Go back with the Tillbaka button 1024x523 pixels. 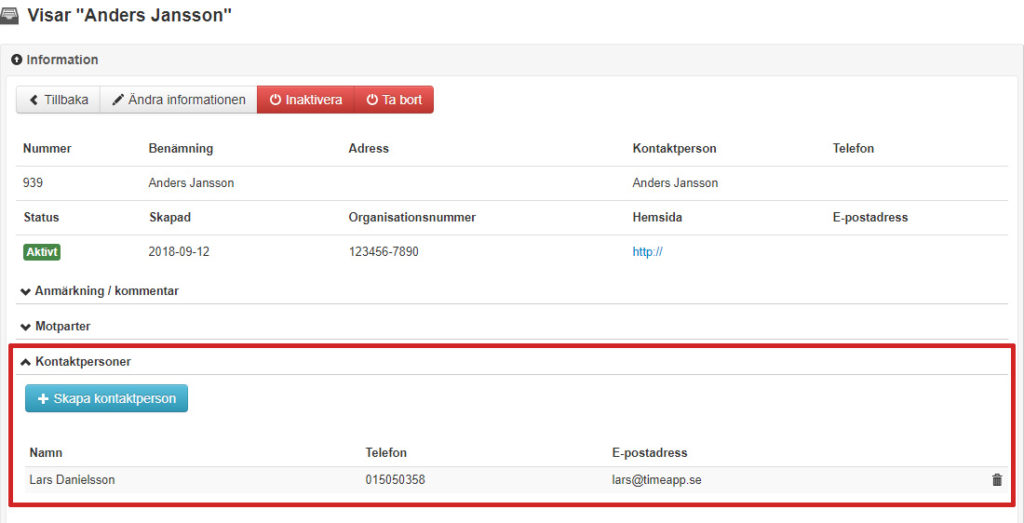58,100
